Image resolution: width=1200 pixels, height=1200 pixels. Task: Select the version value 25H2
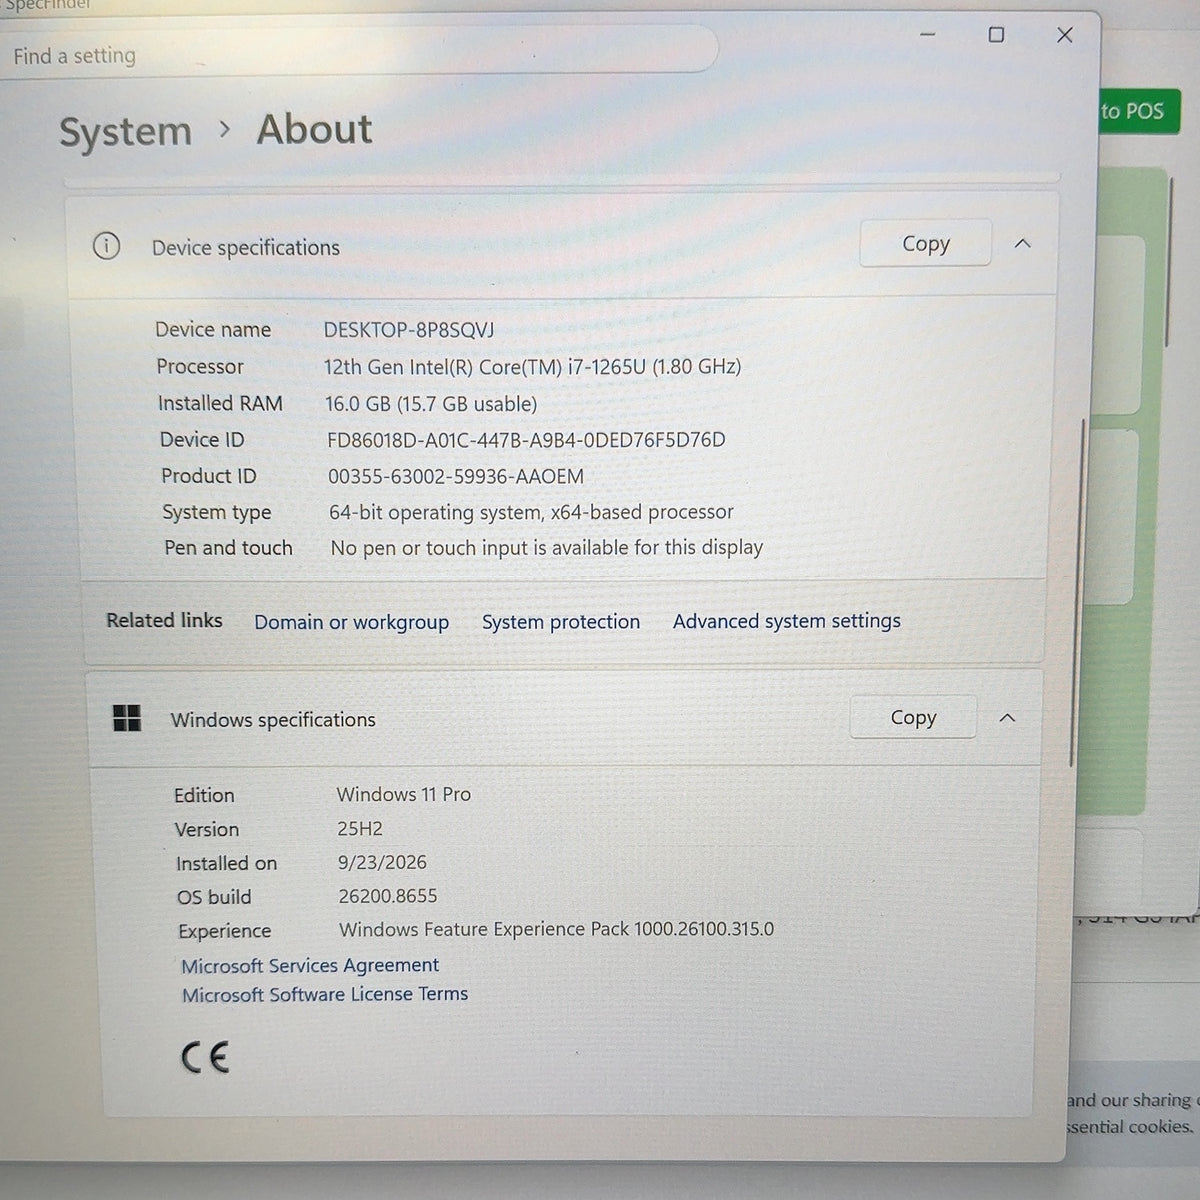point(360,828)
